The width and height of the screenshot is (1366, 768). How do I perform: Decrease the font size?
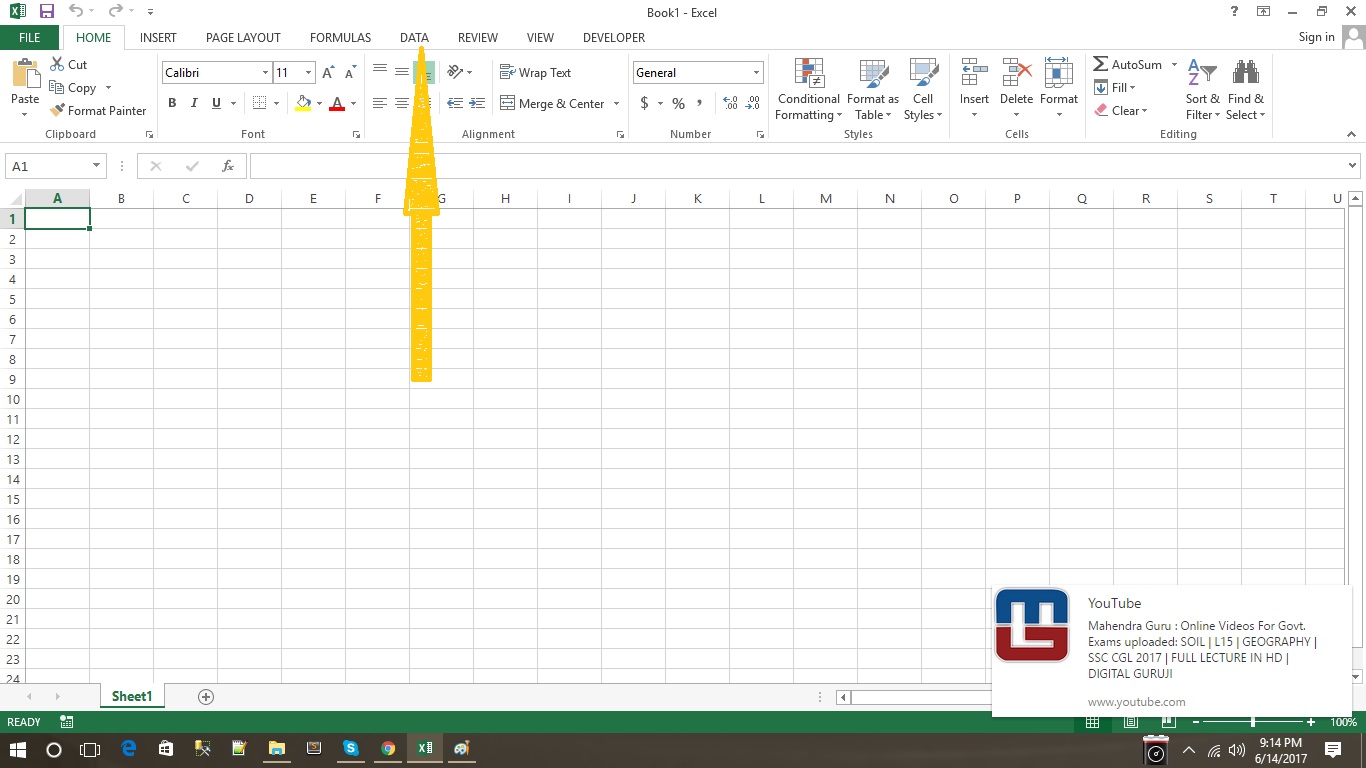[350, 73]
